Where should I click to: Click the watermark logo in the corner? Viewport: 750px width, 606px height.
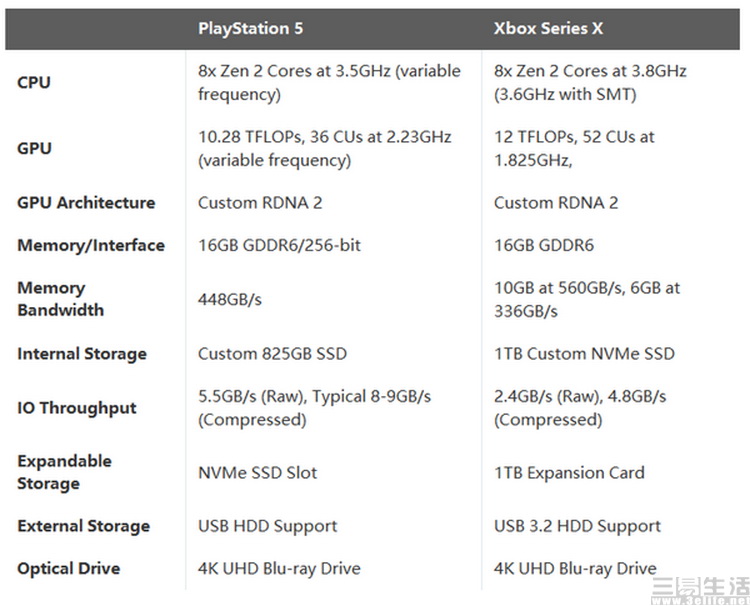[700, 591]
